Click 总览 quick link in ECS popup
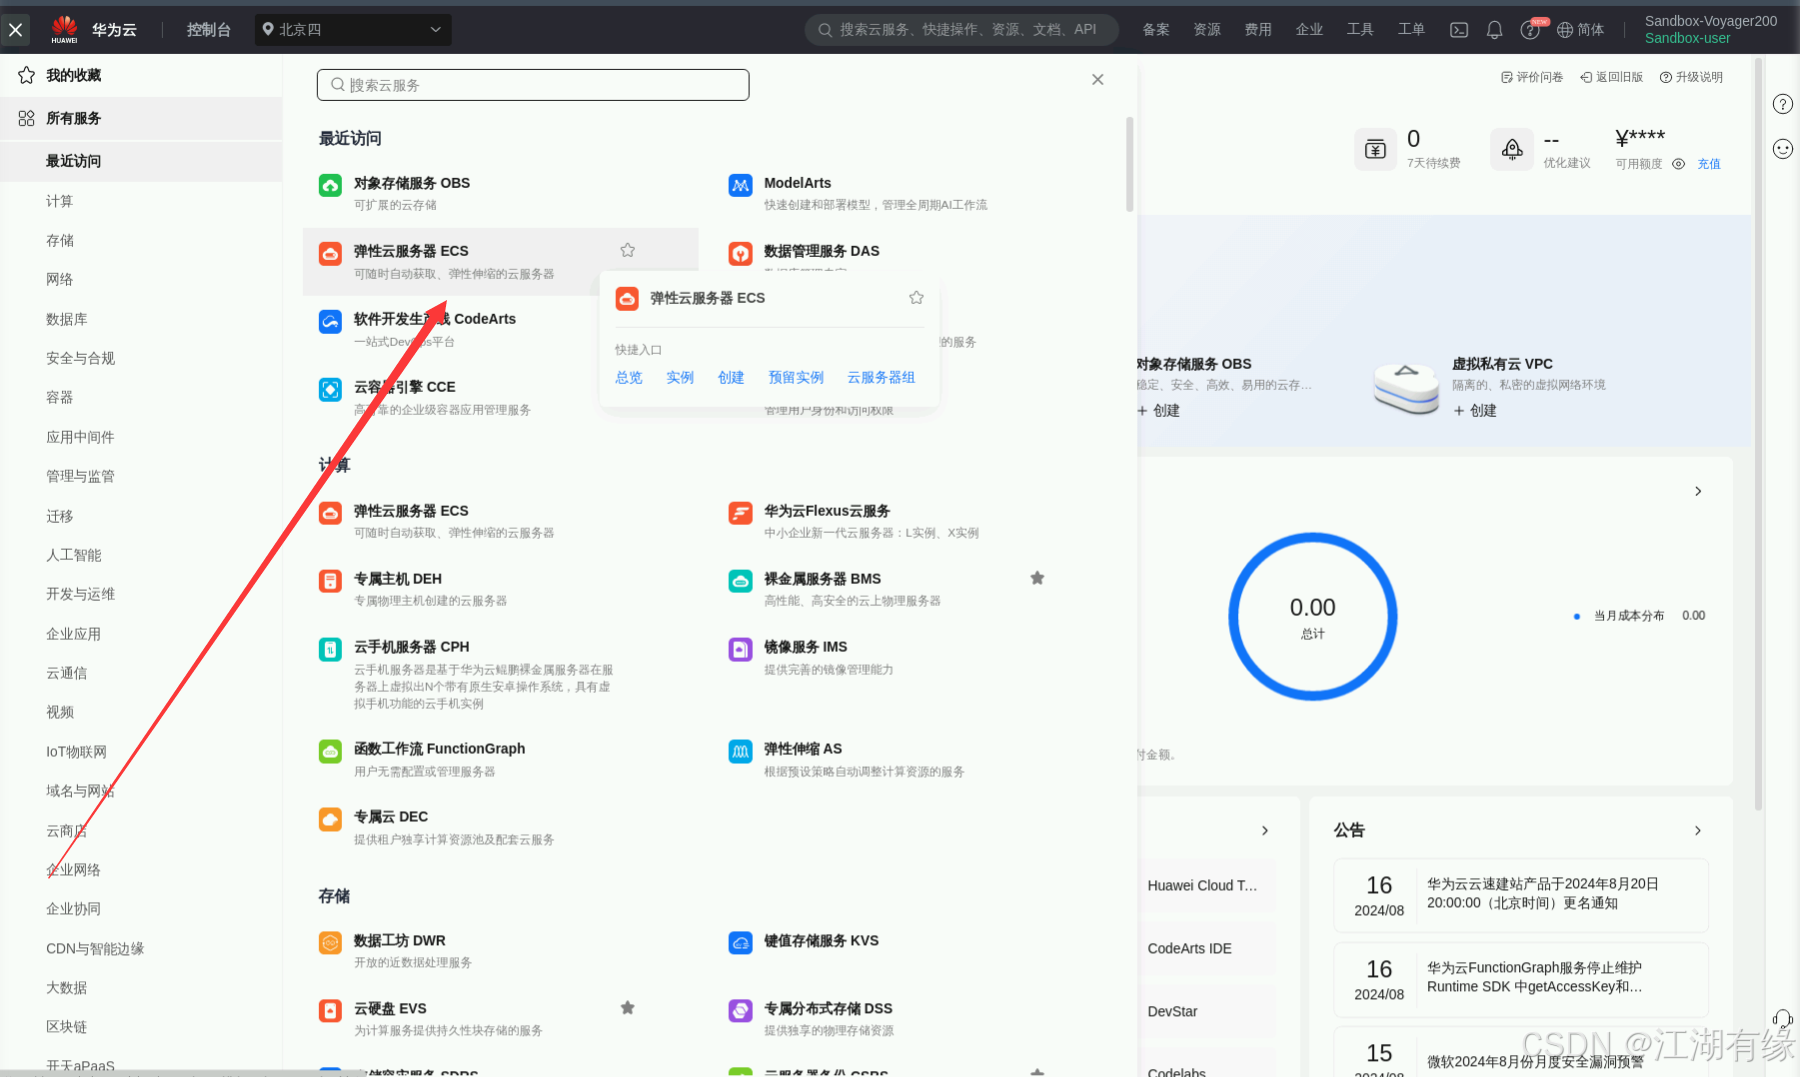Screen dimensions: 1800x1077 [x=629, y=377]
